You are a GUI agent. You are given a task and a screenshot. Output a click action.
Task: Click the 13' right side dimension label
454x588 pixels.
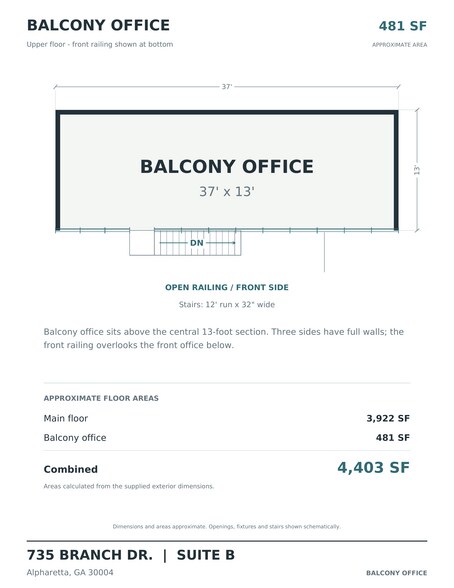[x=417, y=170]
